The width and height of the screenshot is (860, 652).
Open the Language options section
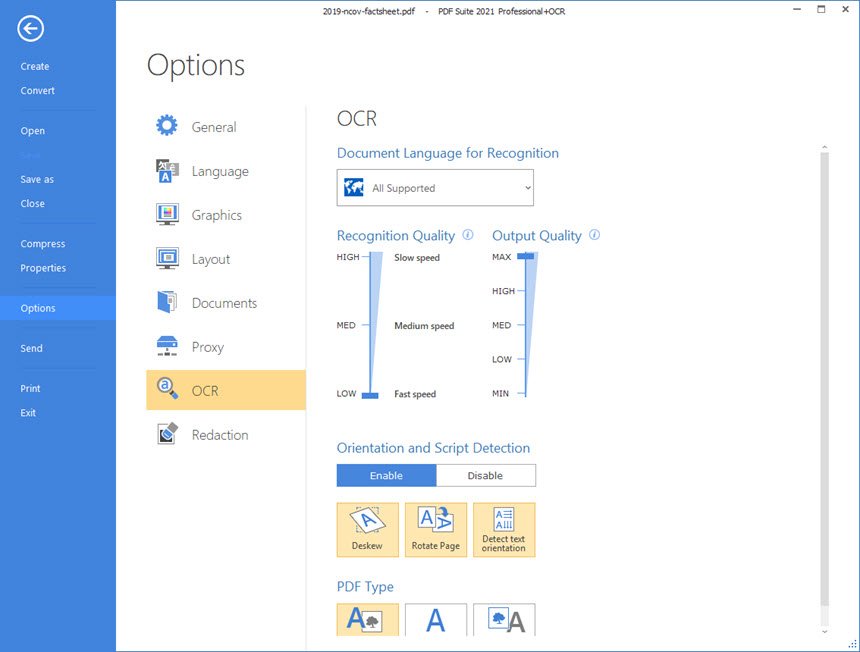pos(225,171)
